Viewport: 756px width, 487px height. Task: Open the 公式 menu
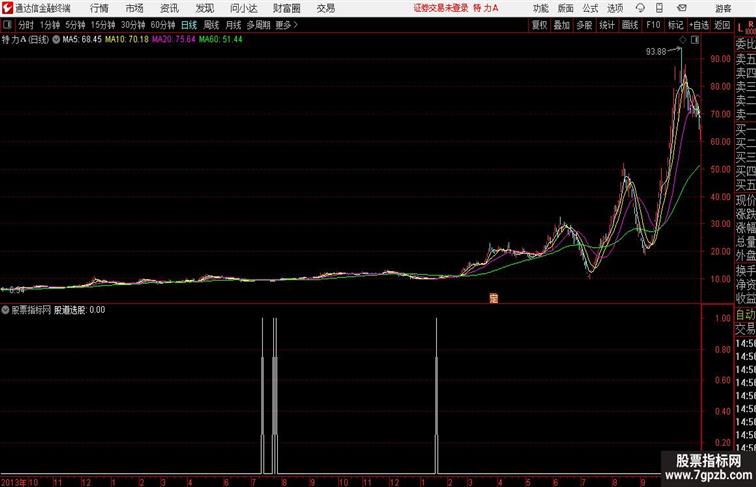click(590, 8)
